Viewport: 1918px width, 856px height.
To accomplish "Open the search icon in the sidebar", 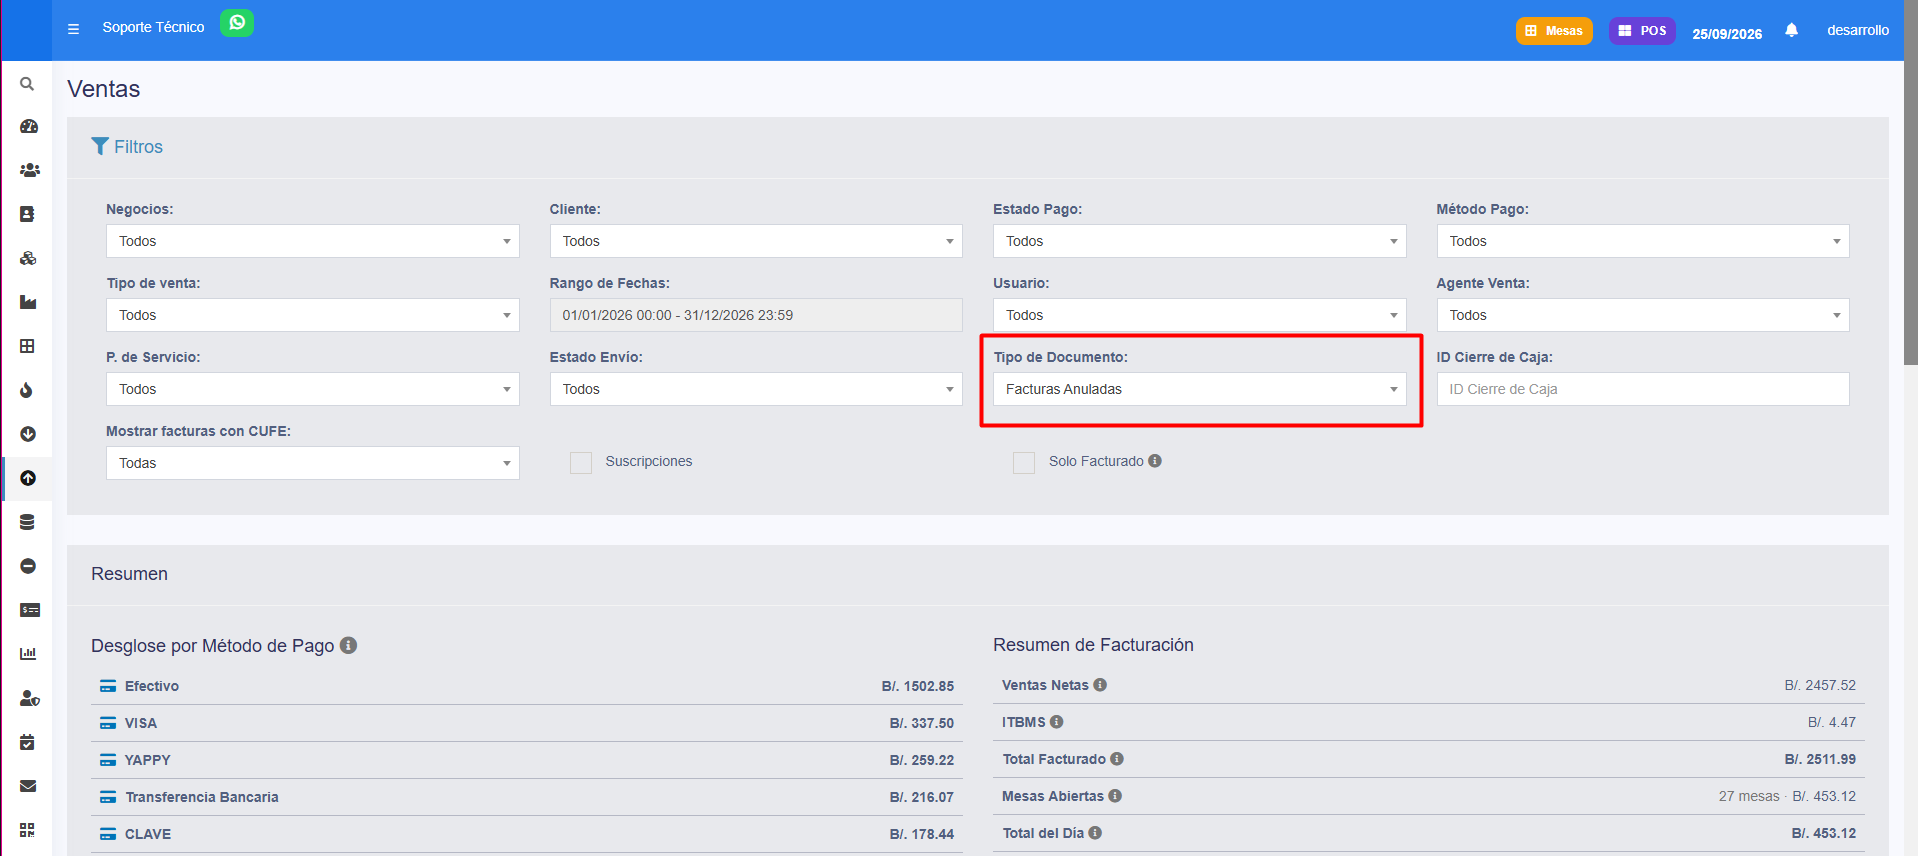I will [x=27, y=84].
